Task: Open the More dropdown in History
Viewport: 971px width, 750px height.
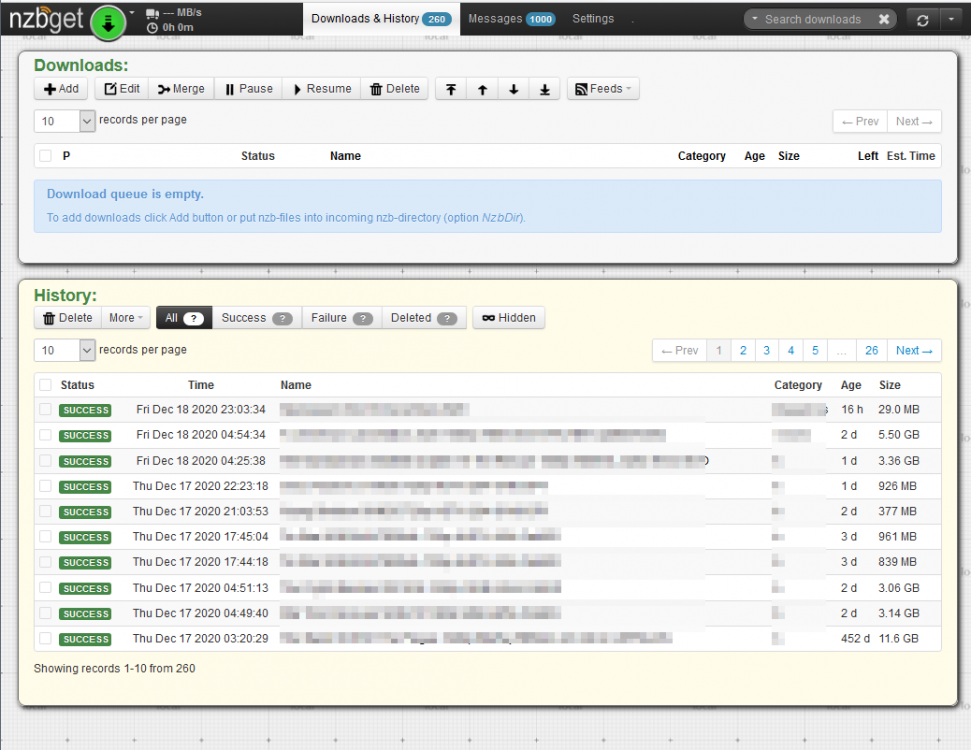Action: 126,318
